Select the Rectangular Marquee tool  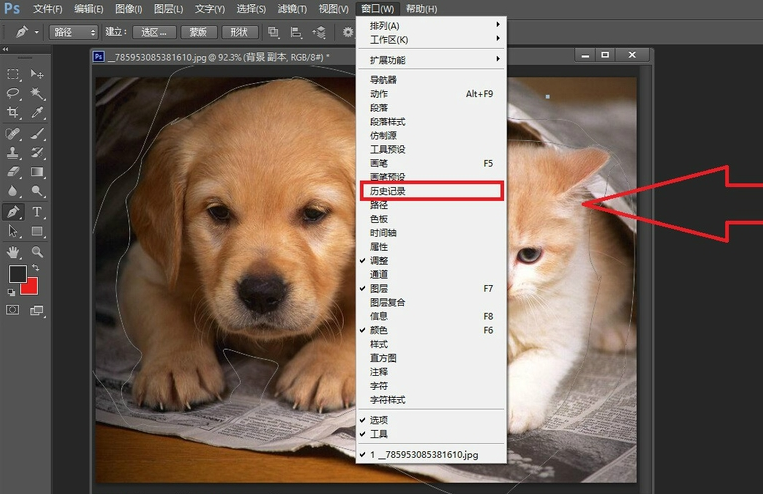coord(13,74)
